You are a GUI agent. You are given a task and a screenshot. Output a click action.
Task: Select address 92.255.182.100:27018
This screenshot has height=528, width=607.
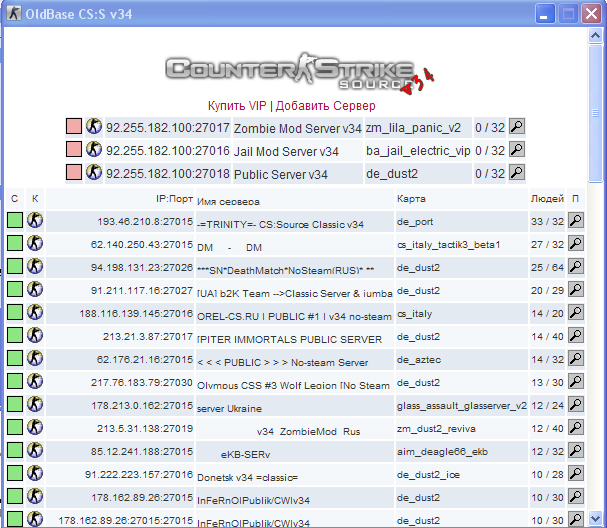pos(168,173)
